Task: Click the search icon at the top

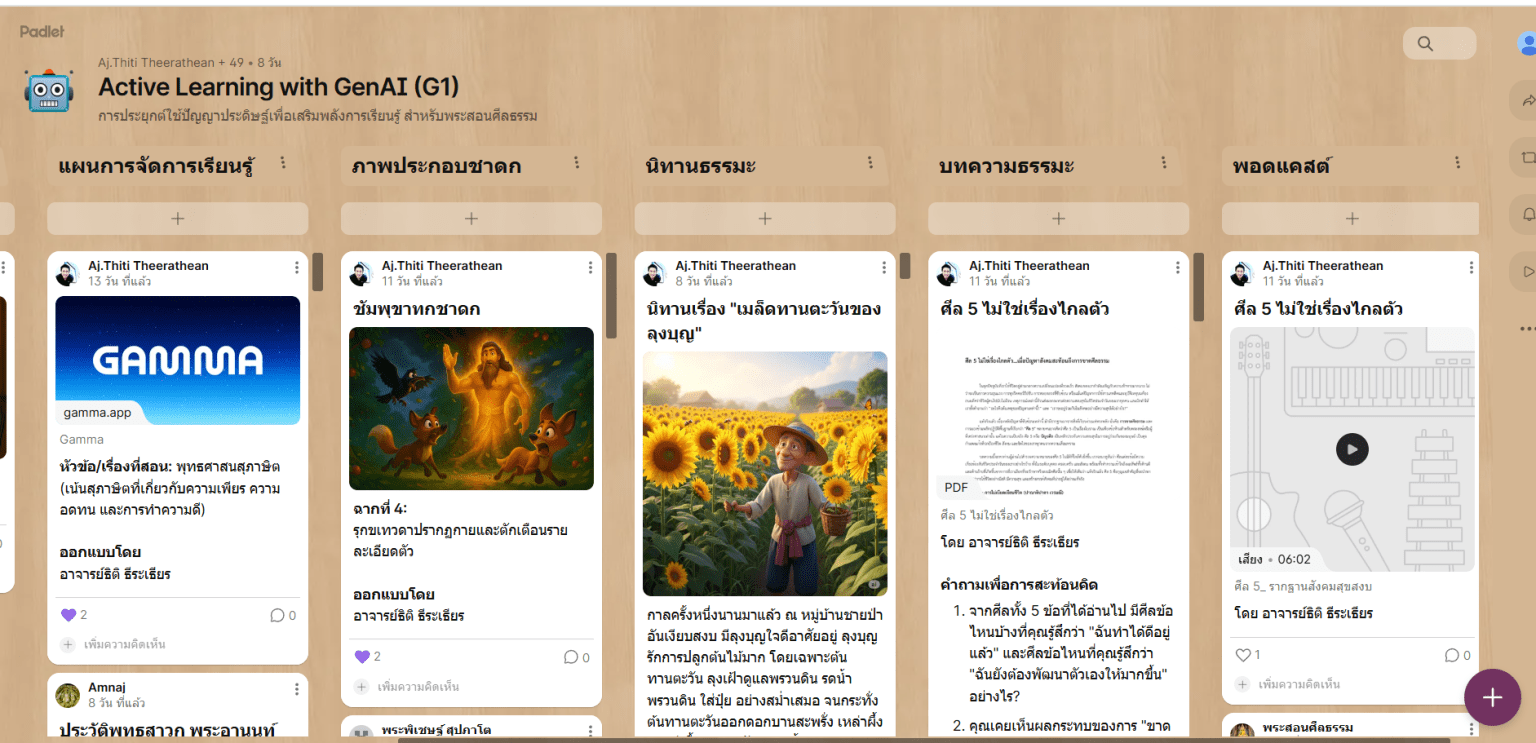Action: (1426, 44)
